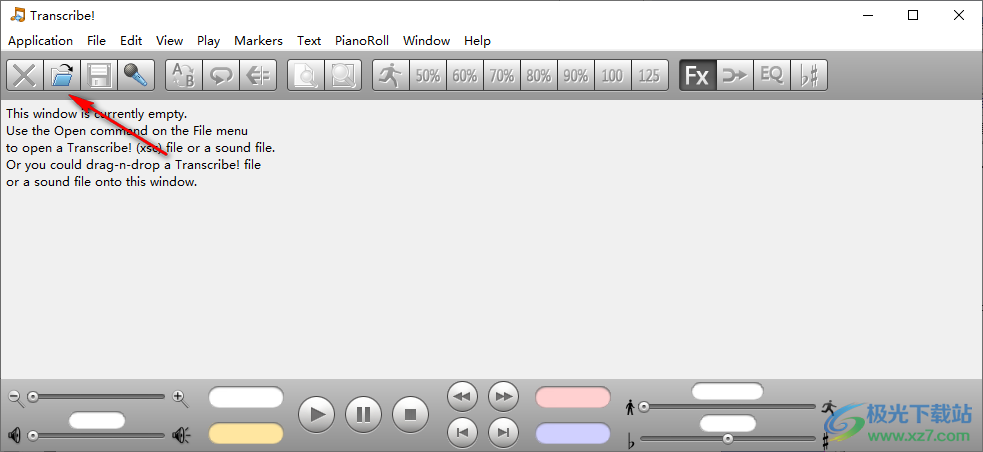Click the Stop button
Screen dimensions: 983x452
click(411, 414)
